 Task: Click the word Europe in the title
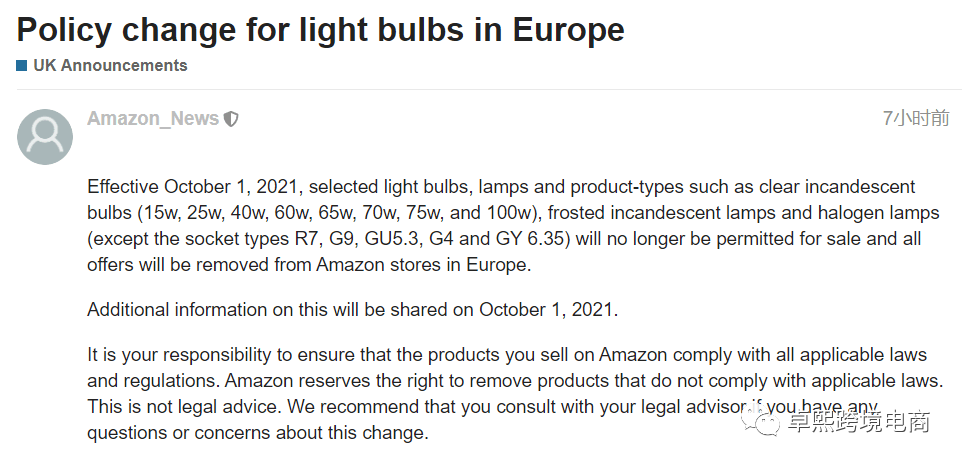568,30
